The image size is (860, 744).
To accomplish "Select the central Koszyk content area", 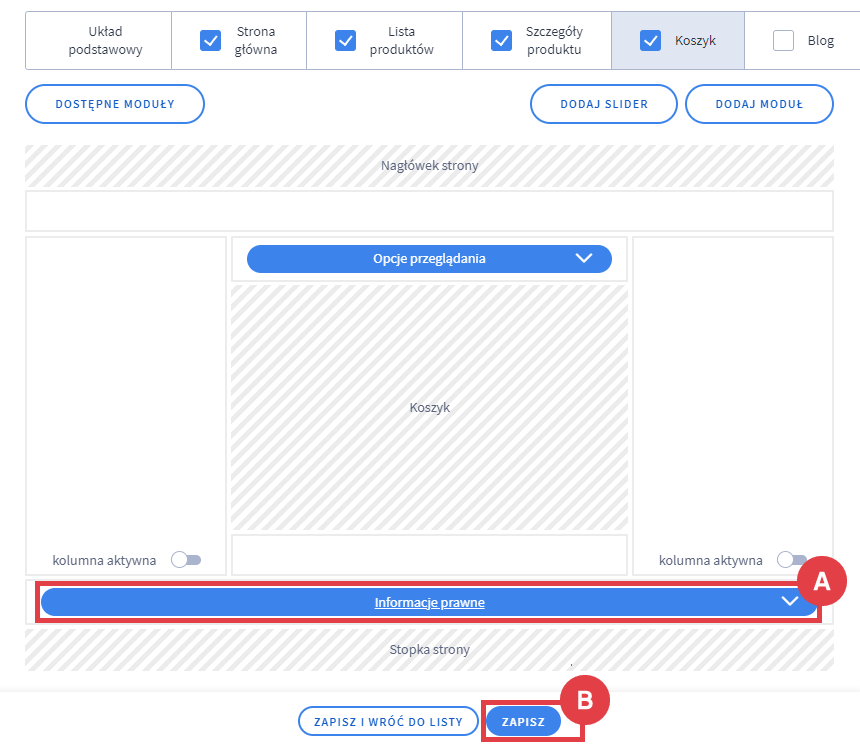I will tap(429, 408).
